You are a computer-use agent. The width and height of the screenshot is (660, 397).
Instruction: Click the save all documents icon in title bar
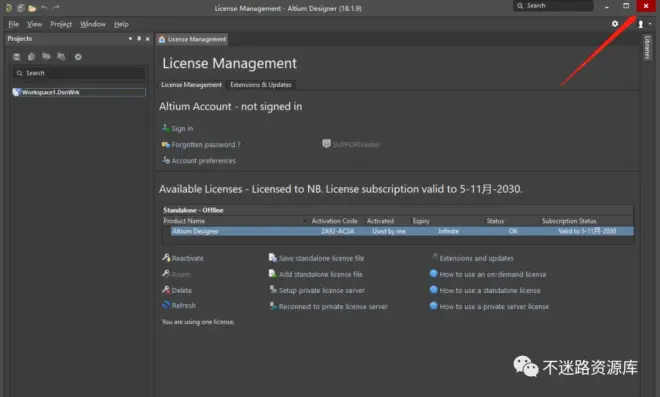point(20,8)
